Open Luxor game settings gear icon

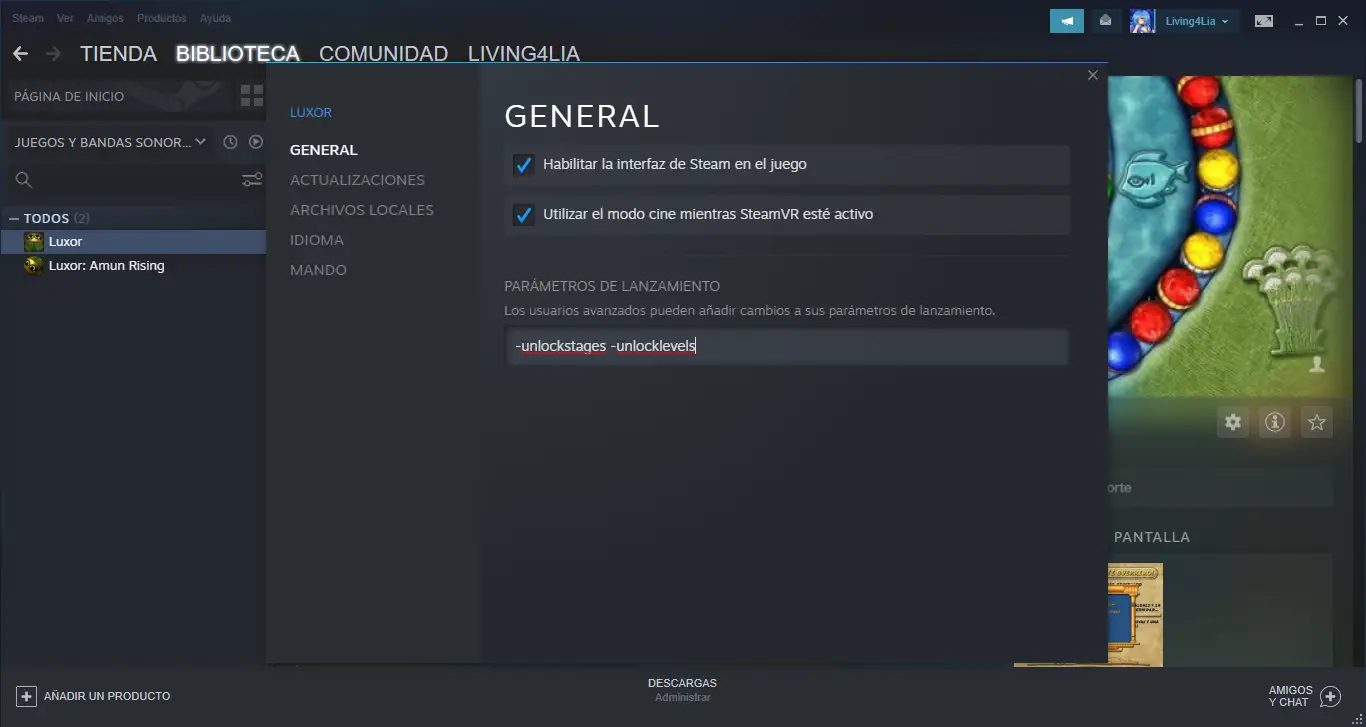click(1233, 422)
